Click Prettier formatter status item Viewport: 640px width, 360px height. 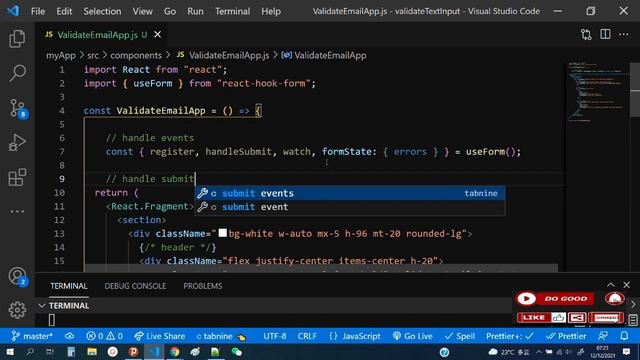tap(566, 336)
